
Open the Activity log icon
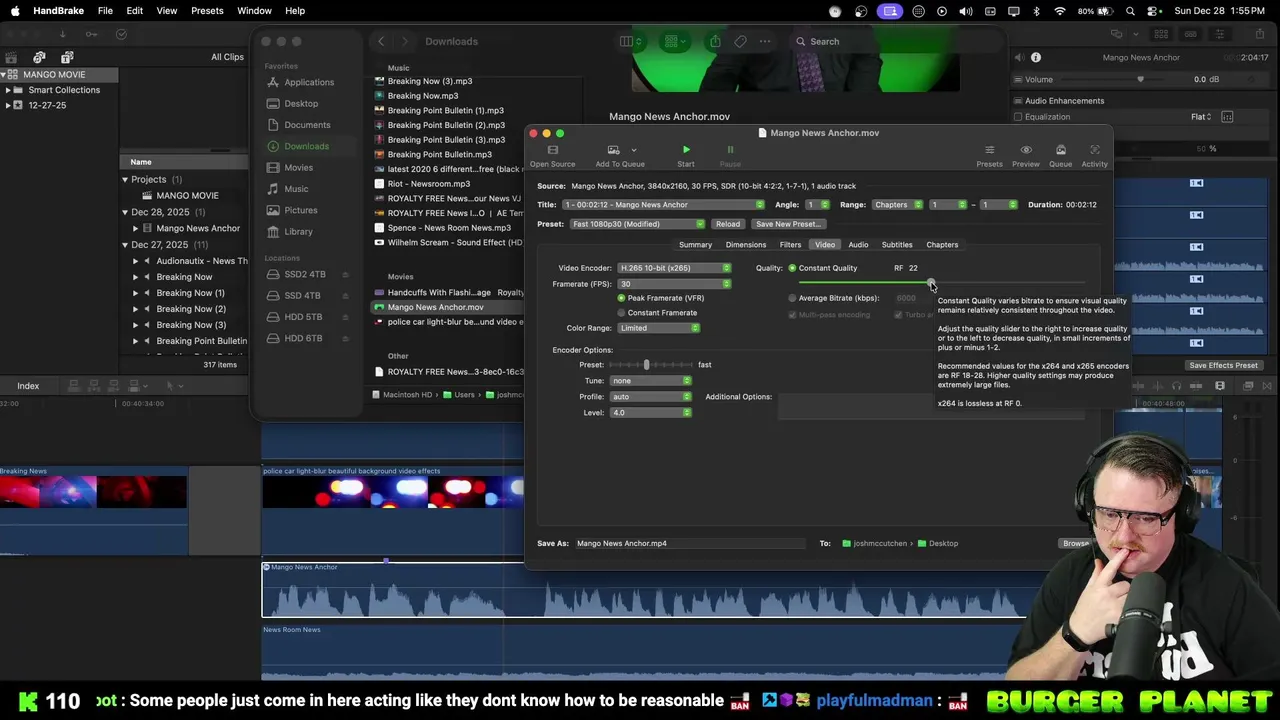click(x=1095, y=151)
